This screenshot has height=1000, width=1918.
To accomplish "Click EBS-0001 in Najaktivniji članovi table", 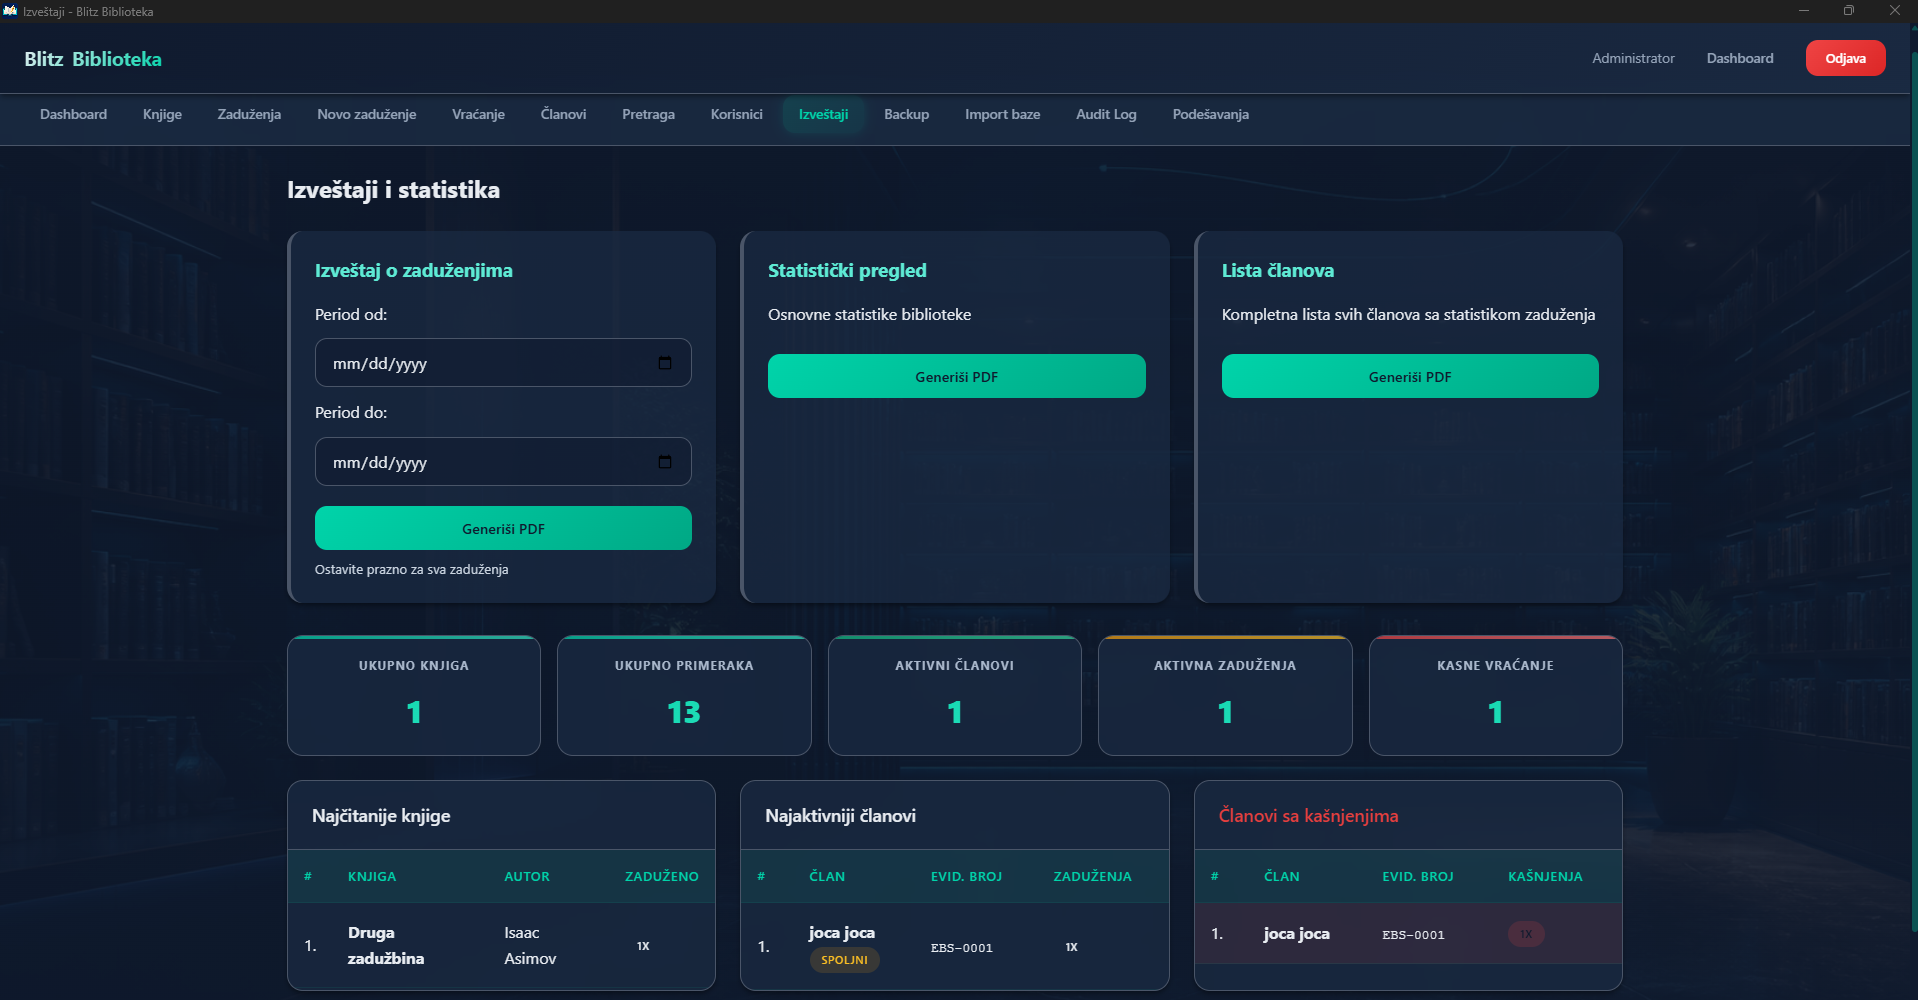I will pos(961,947).
